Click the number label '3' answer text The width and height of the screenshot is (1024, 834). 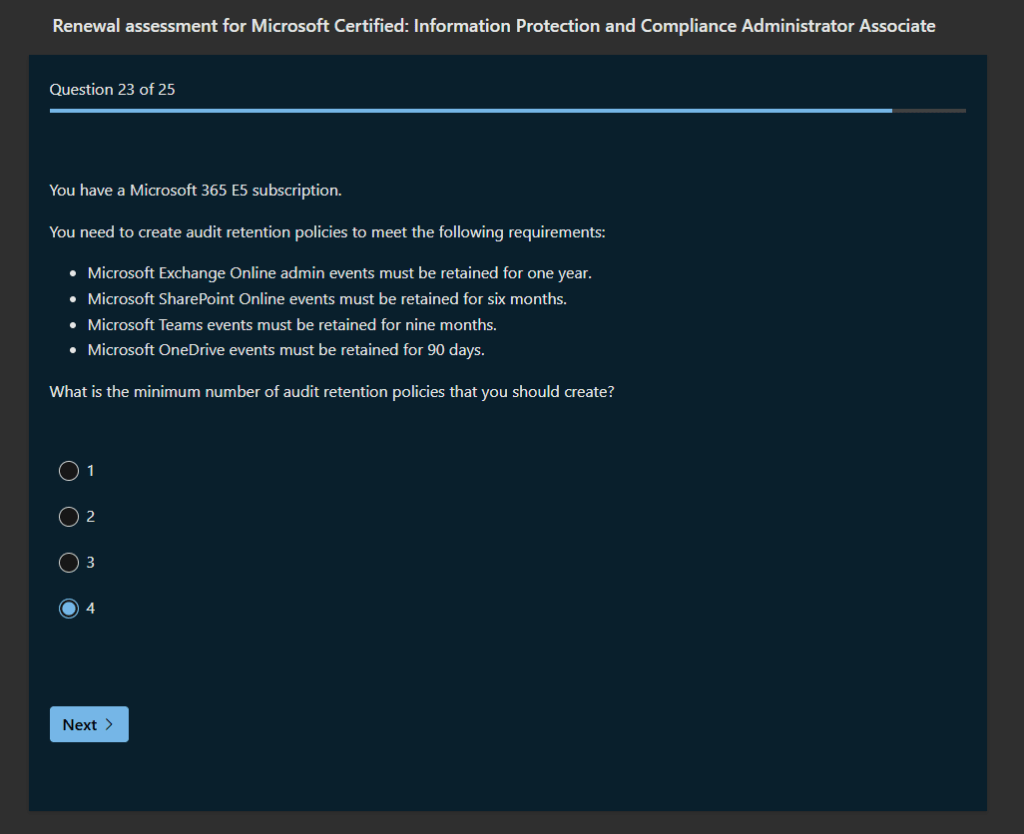point(91,562)
